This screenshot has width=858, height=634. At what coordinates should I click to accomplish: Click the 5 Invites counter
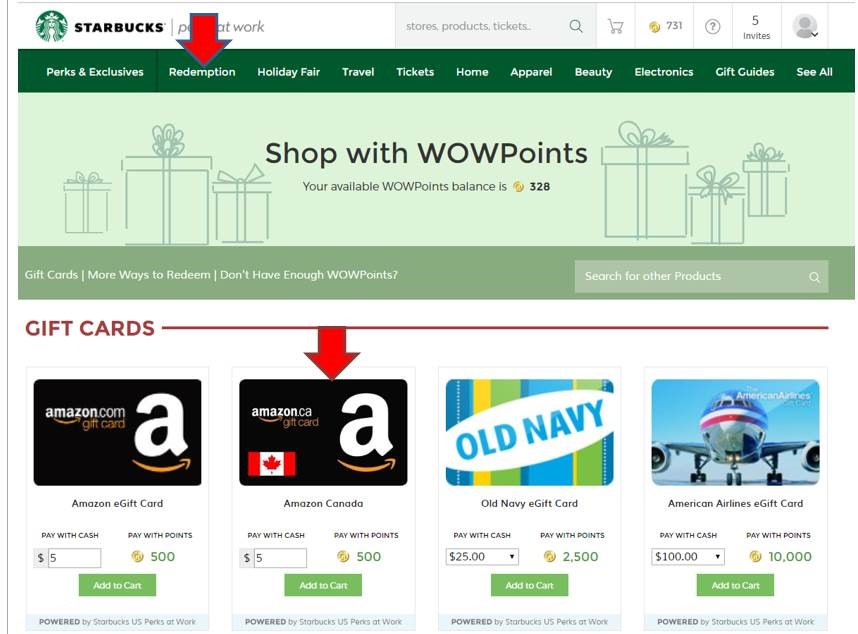coord(756,27)
